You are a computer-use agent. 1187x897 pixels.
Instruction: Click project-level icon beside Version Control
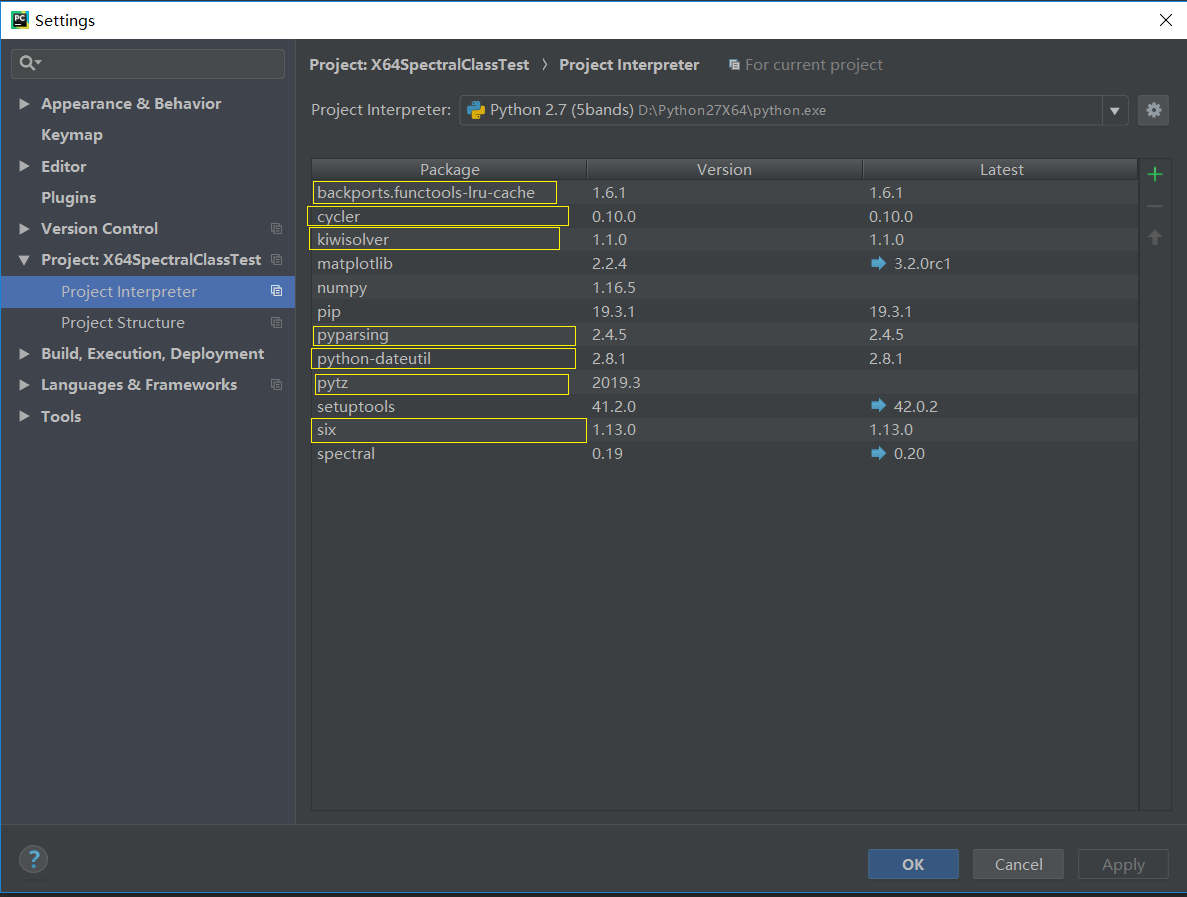276,229
